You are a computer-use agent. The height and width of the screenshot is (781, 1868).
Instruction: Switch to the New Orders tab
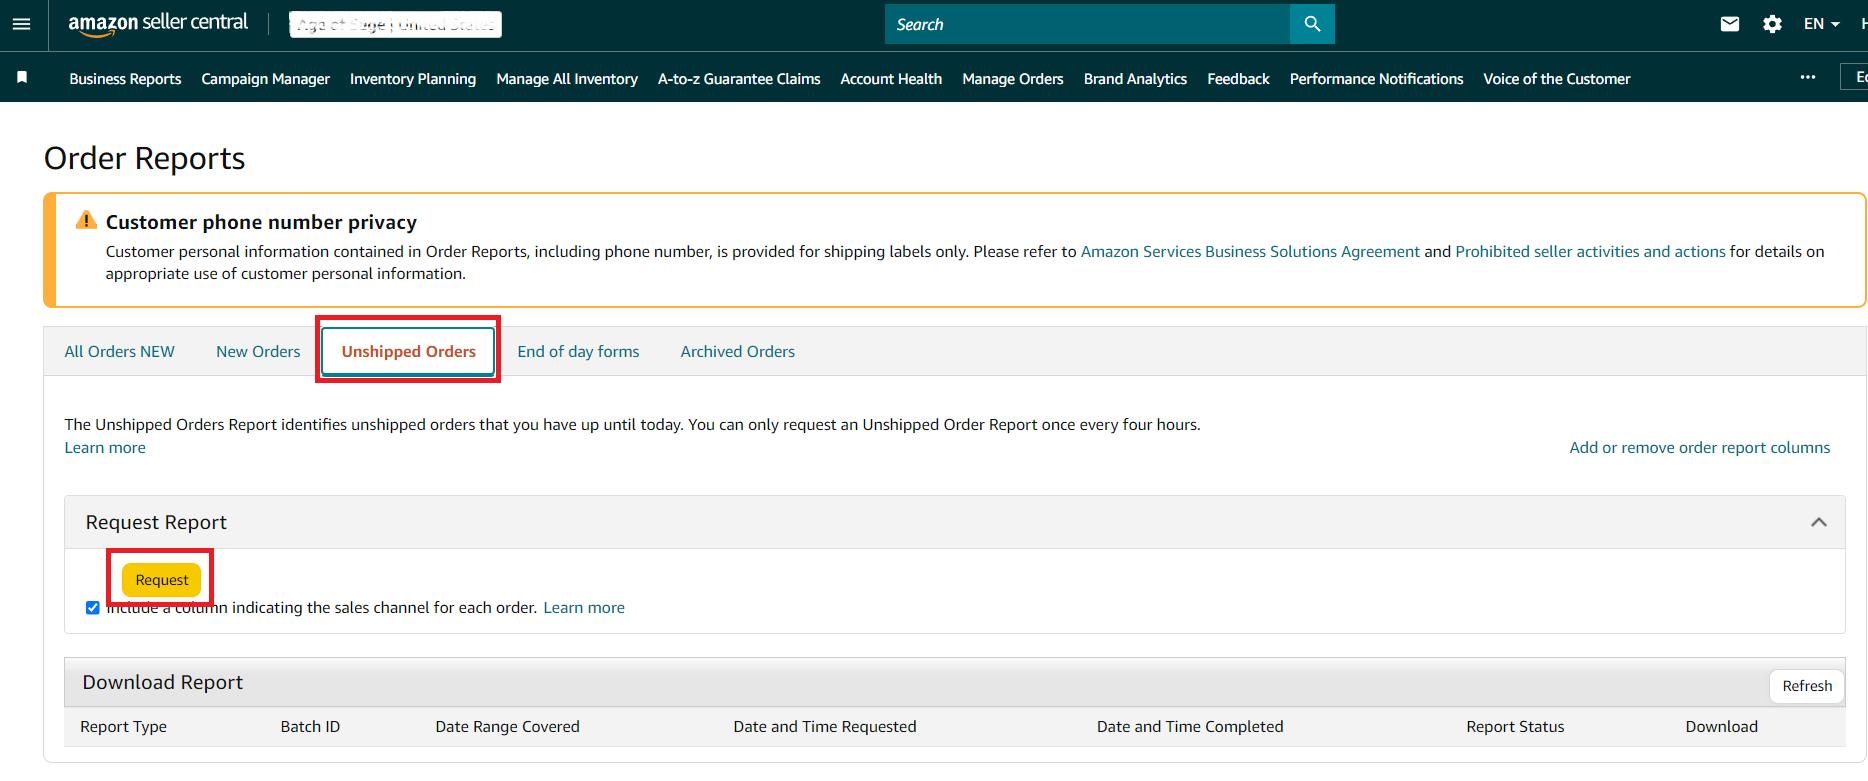[258, 352]
